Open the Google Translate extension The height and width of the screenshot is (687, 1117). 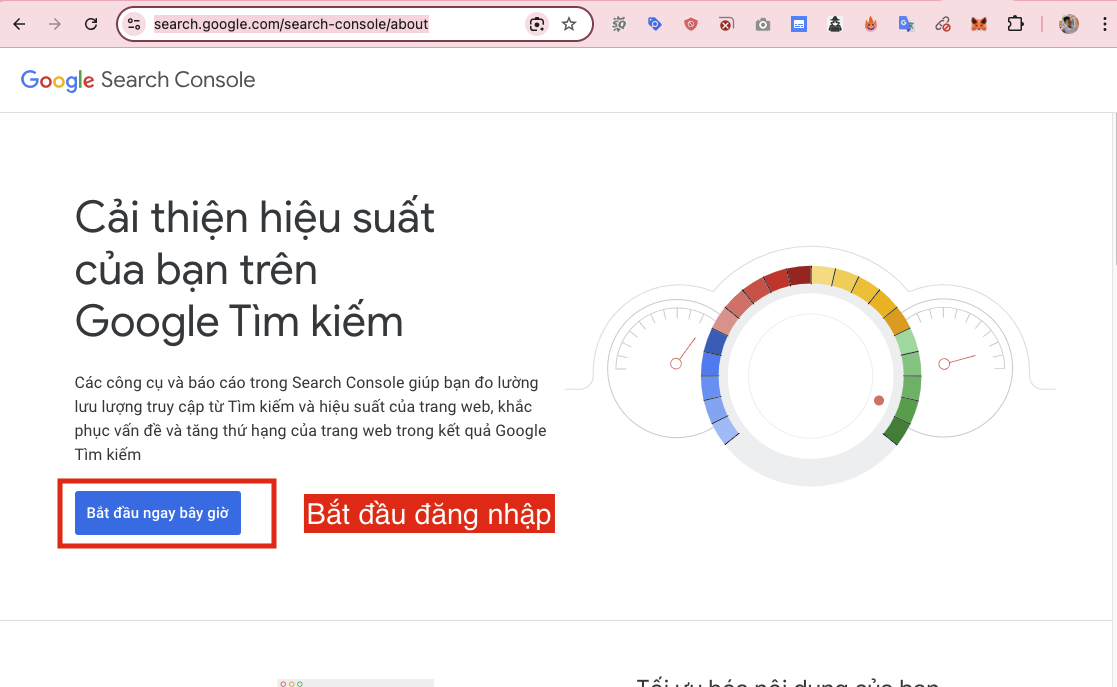coord(906,24)
